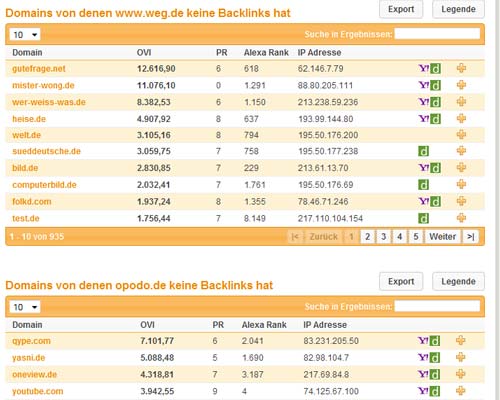Screen dimensions: 500x400
Task: Open Yahoo icon for gutefrage.net
Action: (x=424, y=68)
